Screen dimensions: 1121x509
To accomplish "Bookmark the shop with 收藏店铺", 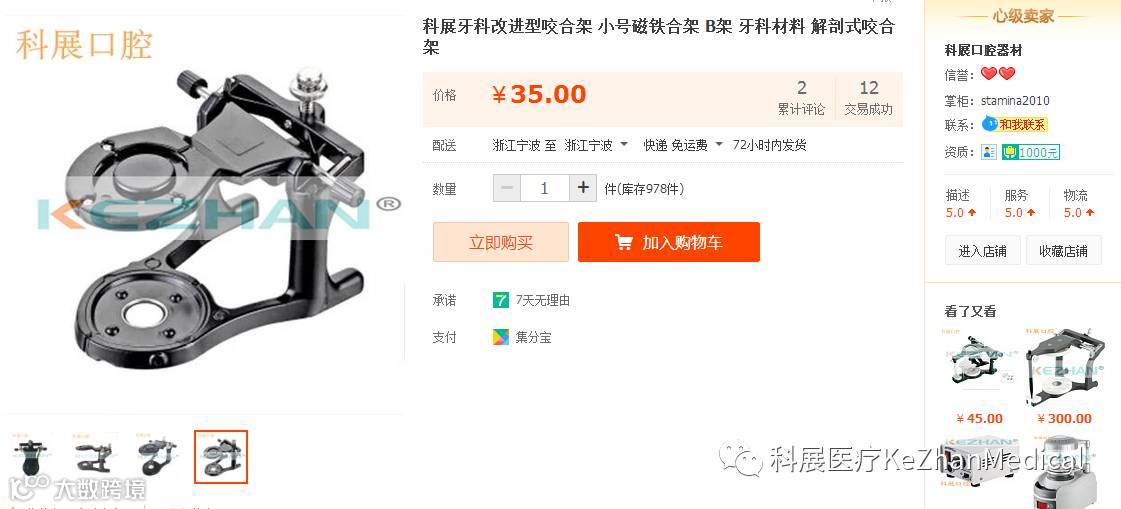I will point(1063,251).
